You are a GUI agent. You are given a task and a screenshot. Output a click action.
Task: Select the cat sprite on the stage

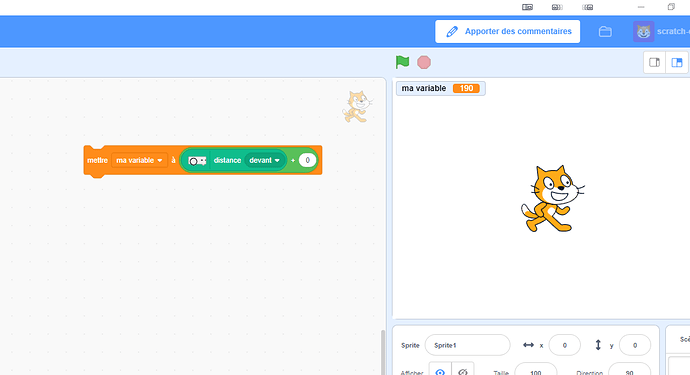point(553,198)
